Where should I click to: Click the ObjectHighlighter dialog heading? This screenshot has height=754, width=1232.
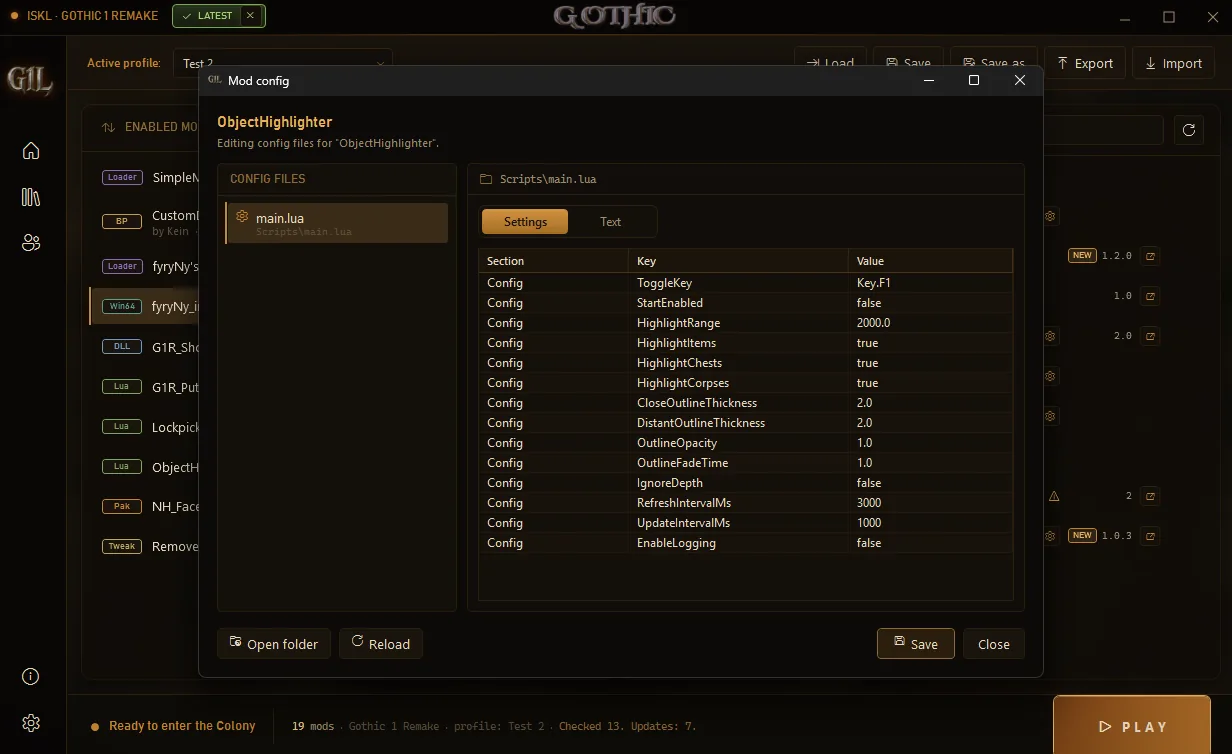click(274, 122)
